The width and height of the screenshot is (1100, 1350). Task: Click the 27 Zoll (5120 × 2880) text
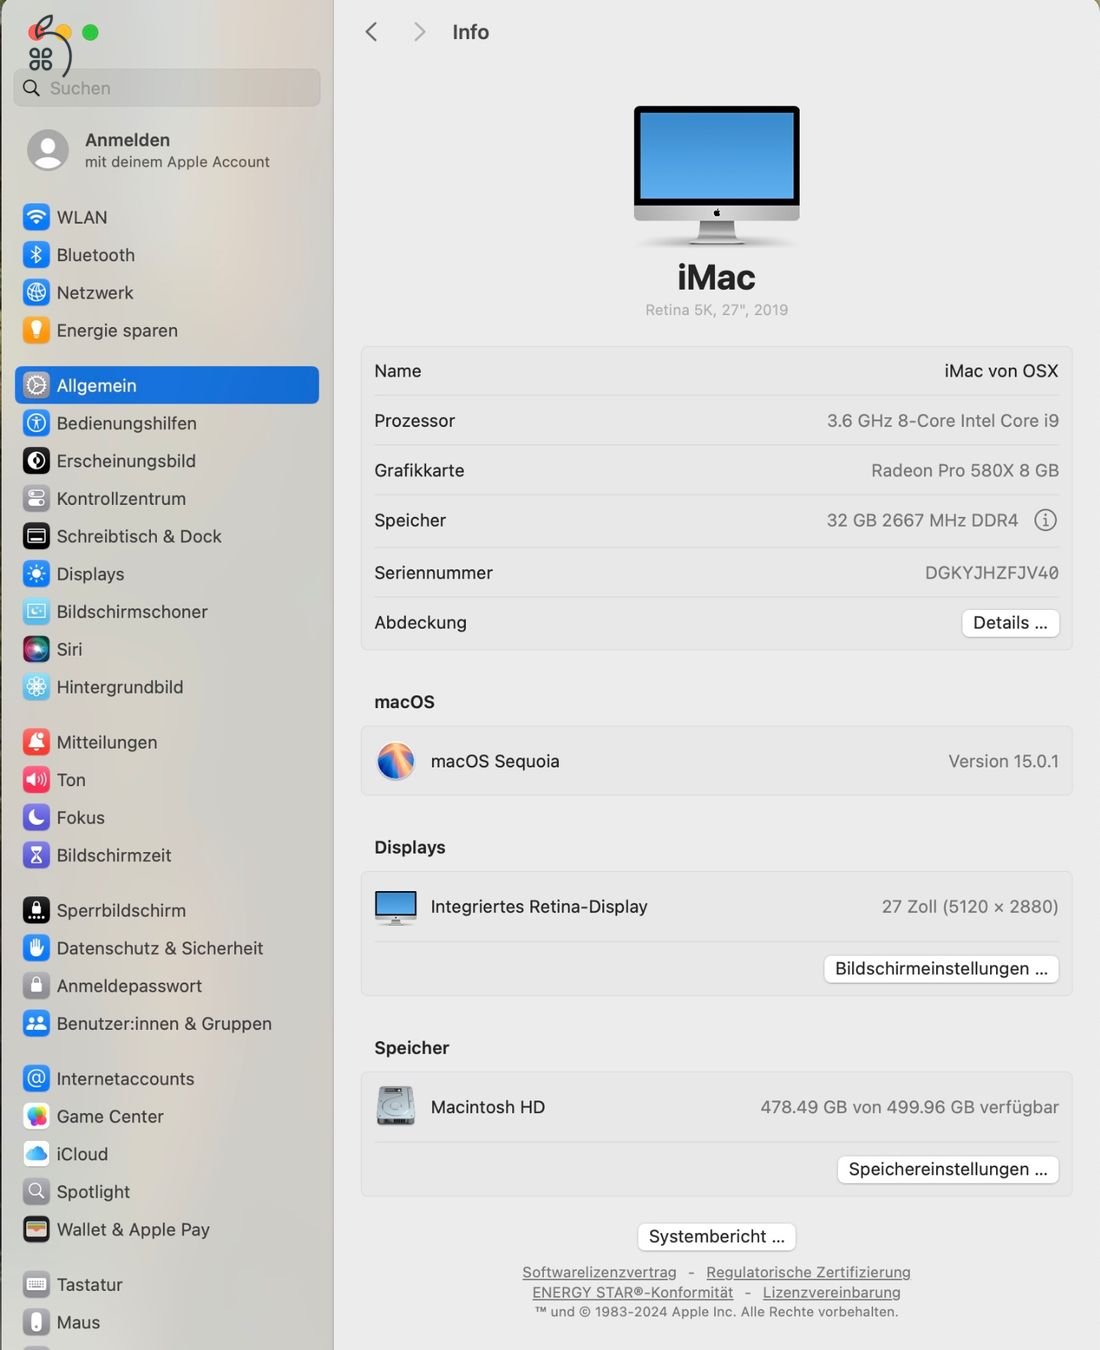[x=969, y=907]
